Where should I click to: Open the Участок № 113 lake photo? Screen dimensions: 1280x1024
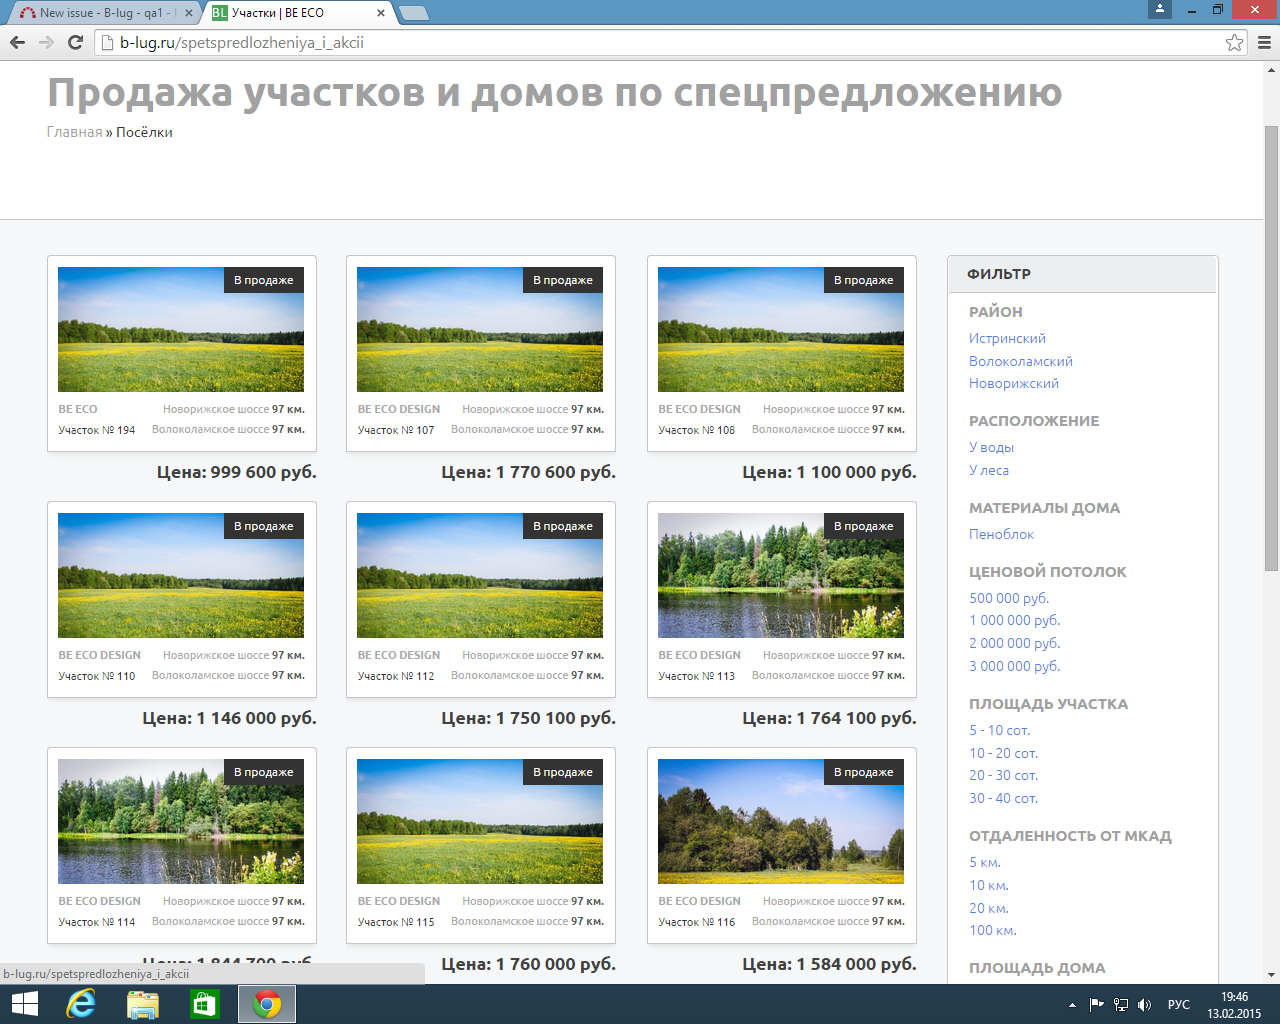[x=780, y=576]
